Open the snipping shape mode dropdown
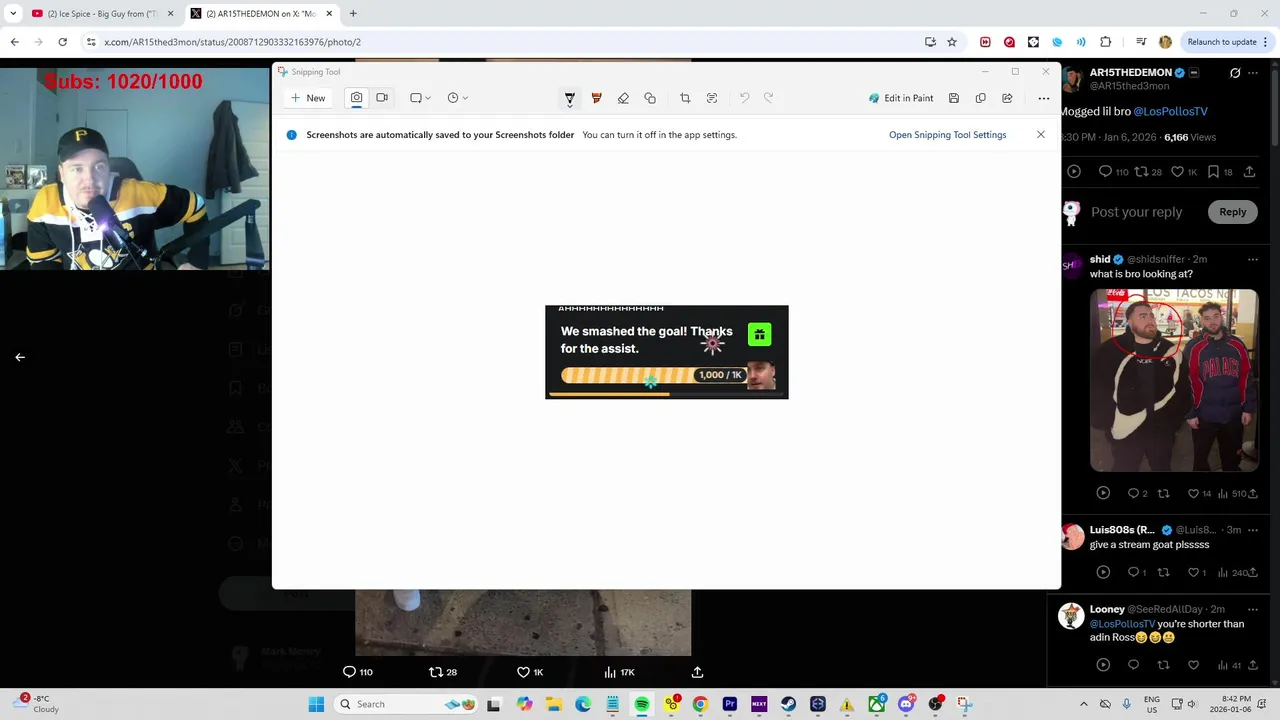Screen dimensions: 1280x720 click(420, 98)
